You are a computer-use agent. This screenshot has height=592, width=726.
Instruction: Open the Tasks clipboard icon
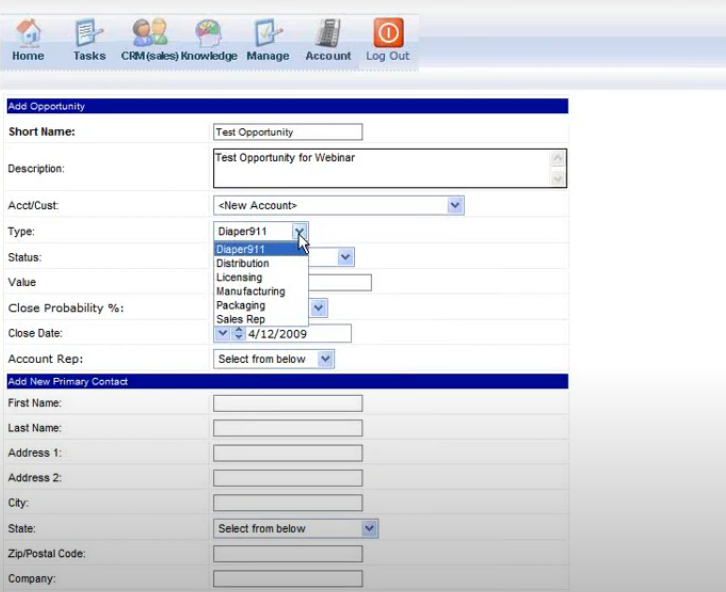tap(89, 32)
